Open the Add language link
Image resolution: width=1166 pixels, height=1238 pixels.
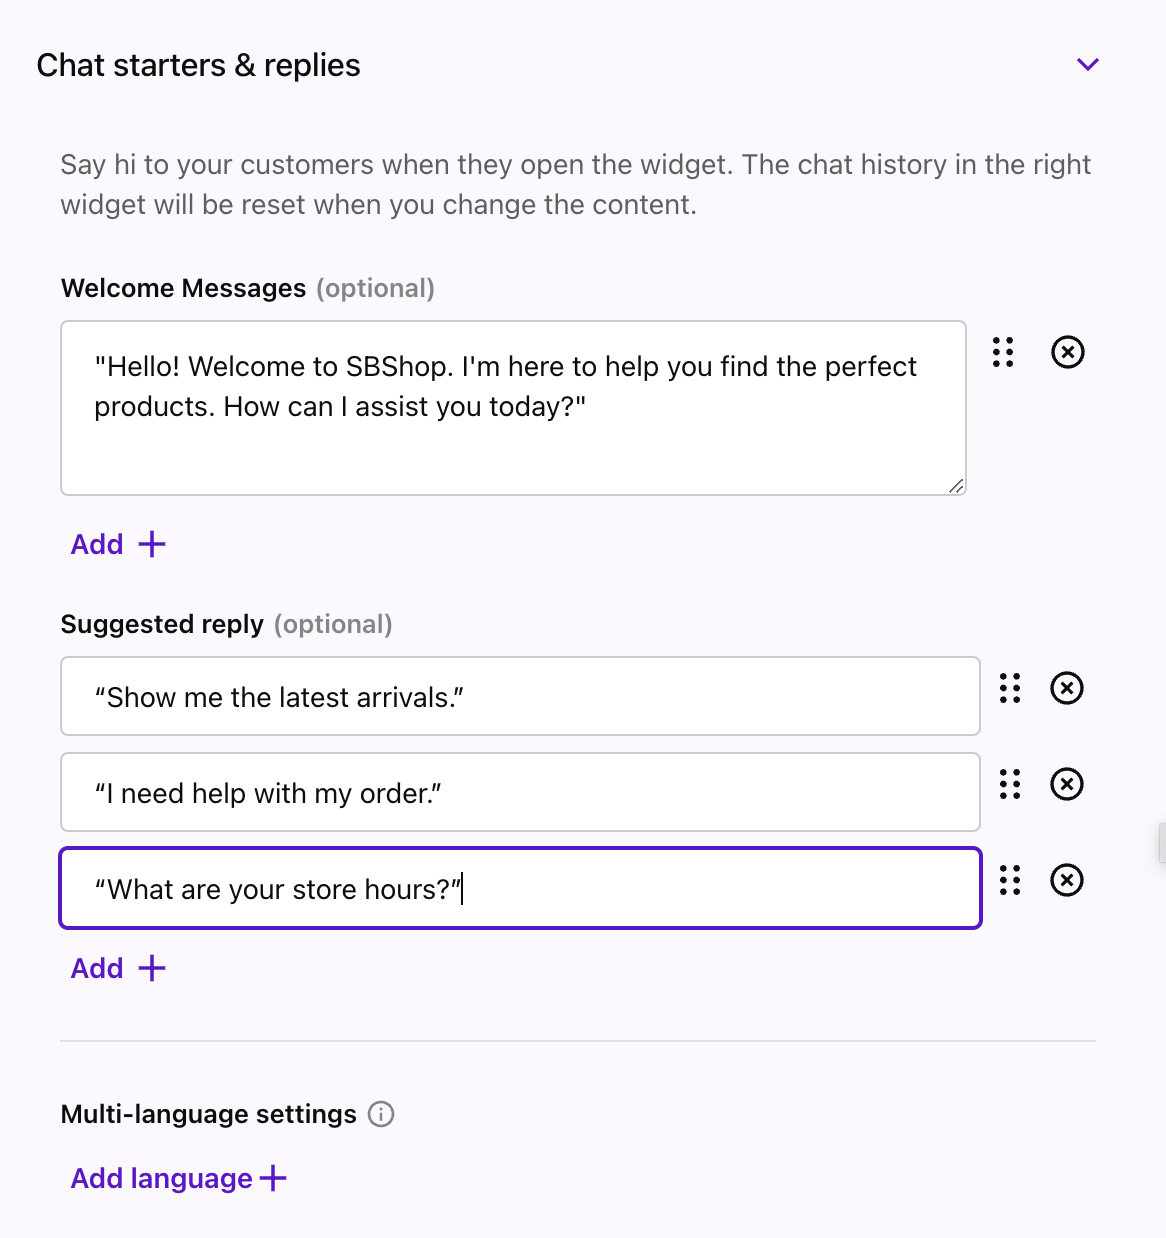click(160, 1178)
